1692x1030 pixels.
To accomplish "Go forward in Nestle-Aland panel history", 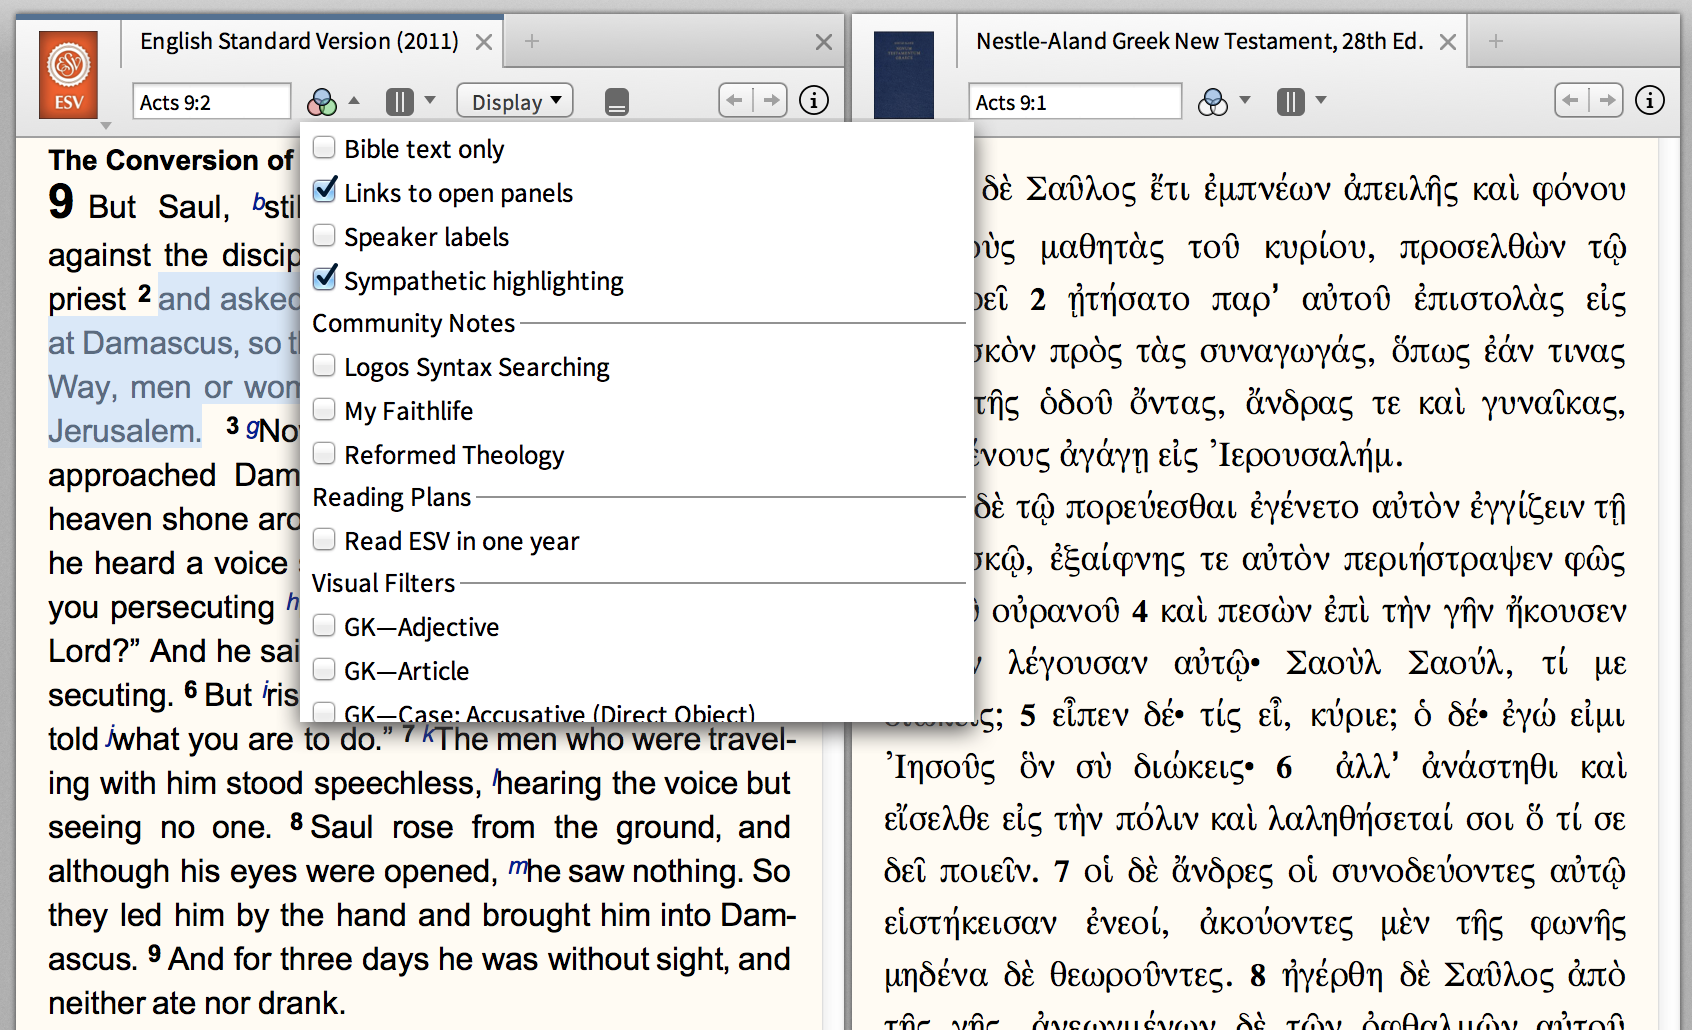I will 1606,100.
